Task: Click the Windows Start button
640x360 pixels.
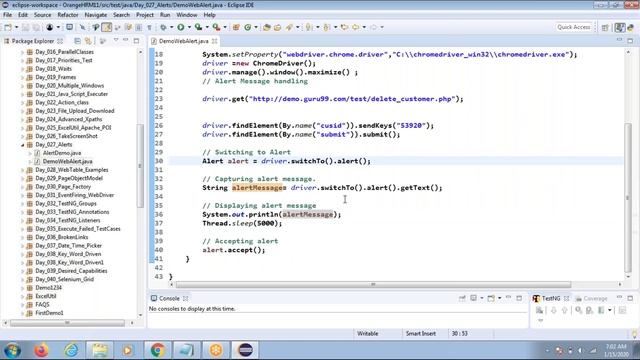Action: coord(12,350)
